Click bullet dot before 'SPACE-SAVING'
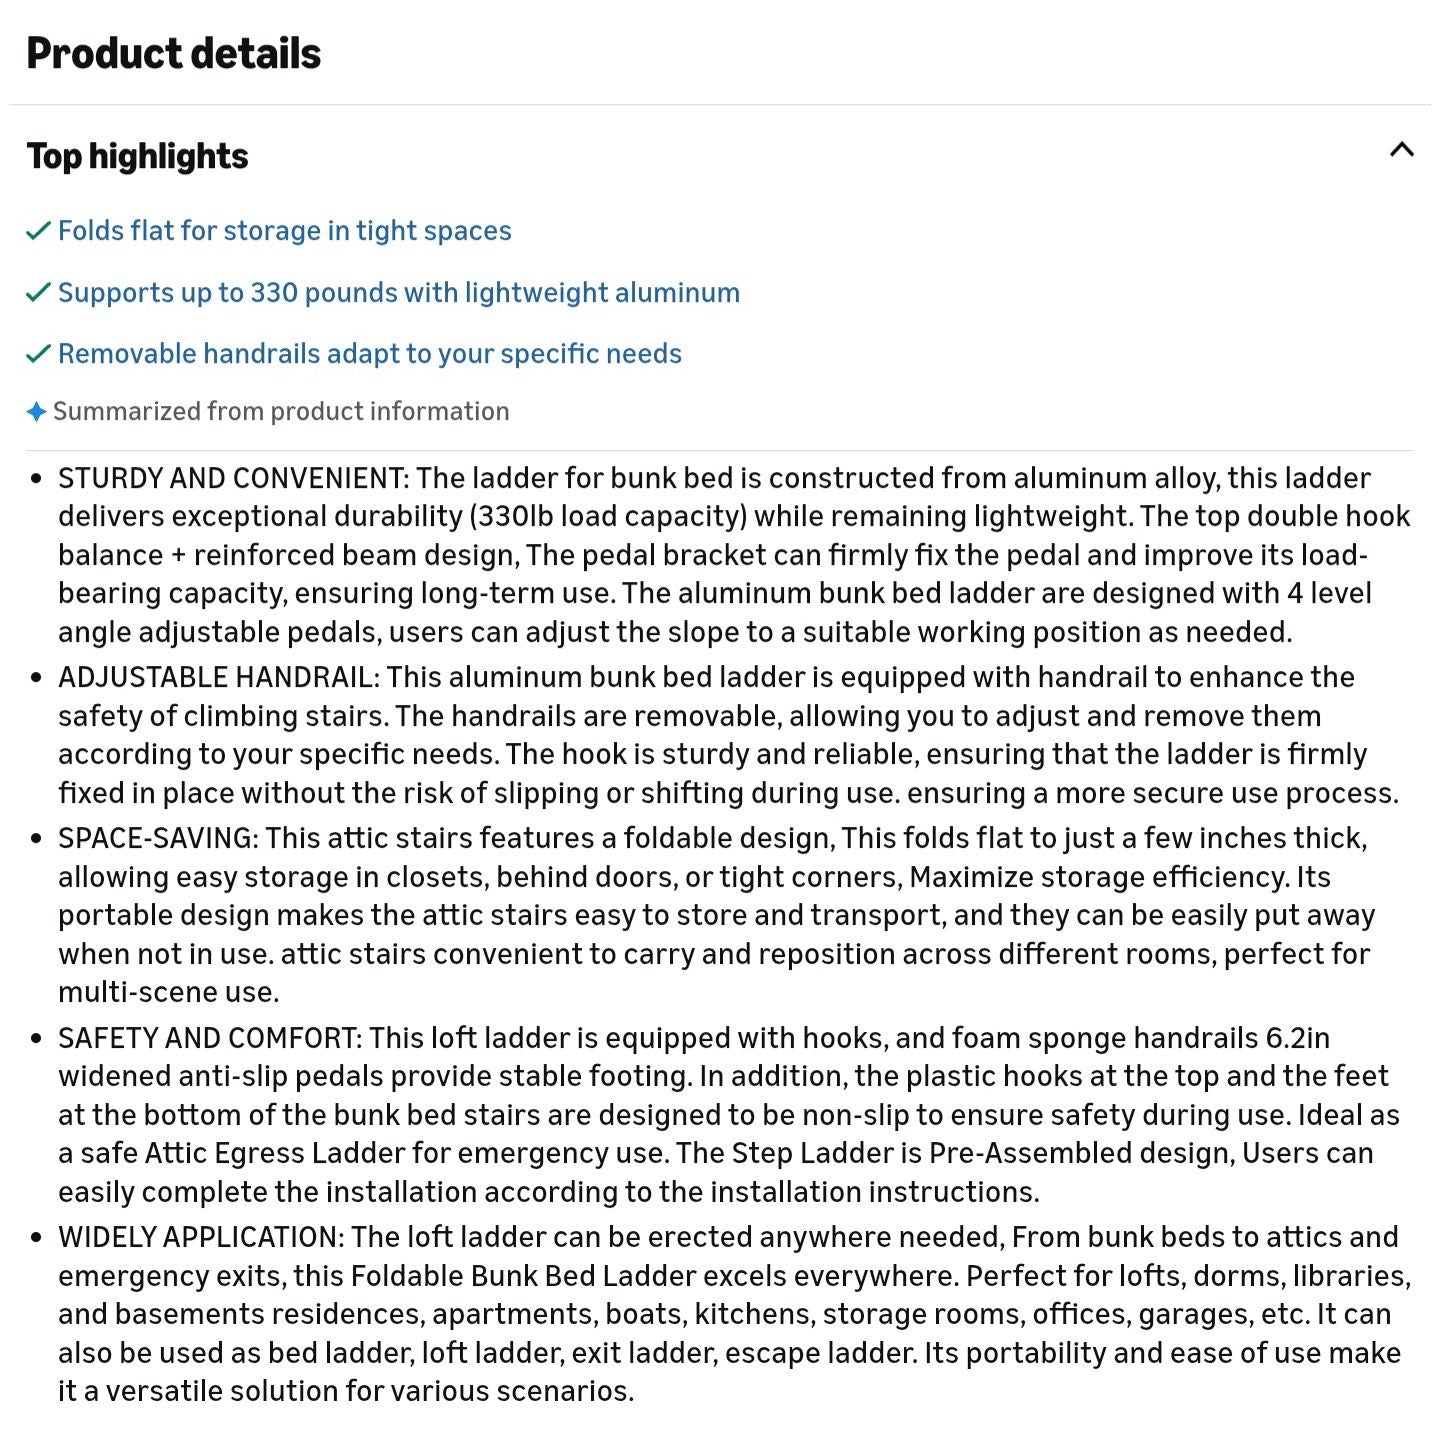This screenshot has height=1440, width=1440. click(37, 839)
